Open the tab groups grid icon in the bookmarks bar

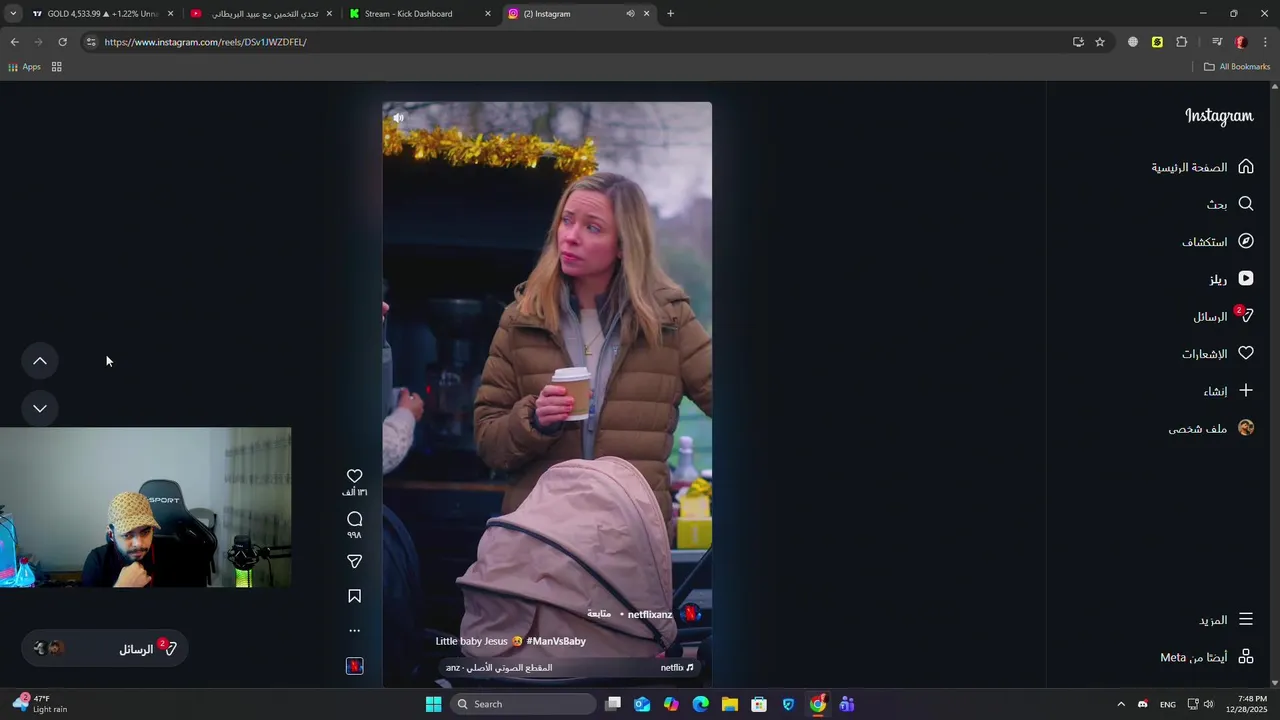(57, 67)
